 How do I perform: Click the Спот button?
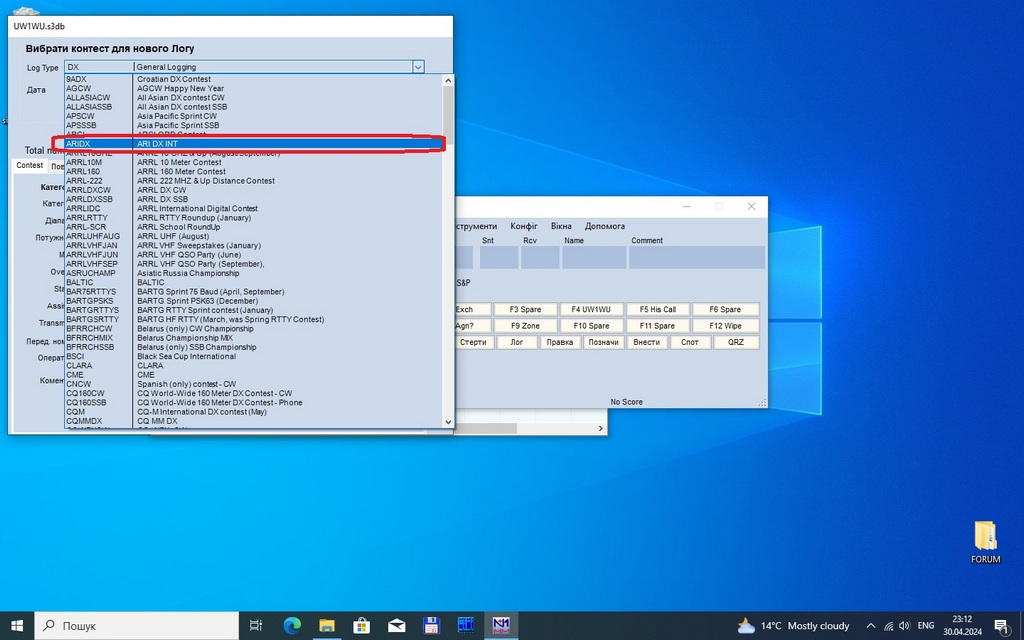(690, 342)
